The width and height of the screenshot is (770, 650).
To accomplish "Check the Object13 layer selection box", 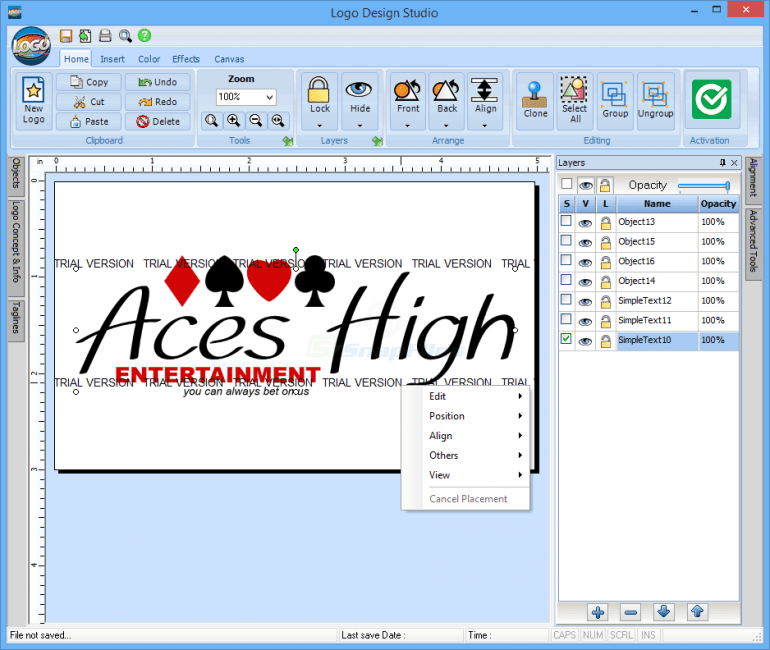I will click(567, 221).
